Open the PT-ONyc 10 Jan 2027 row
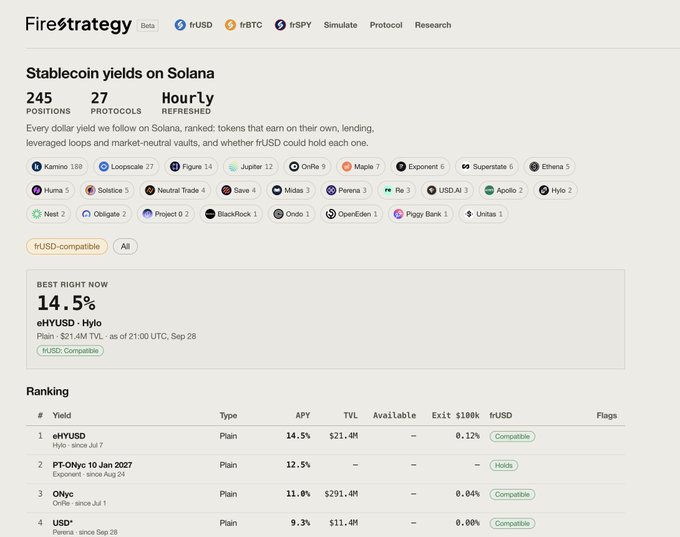The height and width of the screenshot is (537, 680). point(326,469)
